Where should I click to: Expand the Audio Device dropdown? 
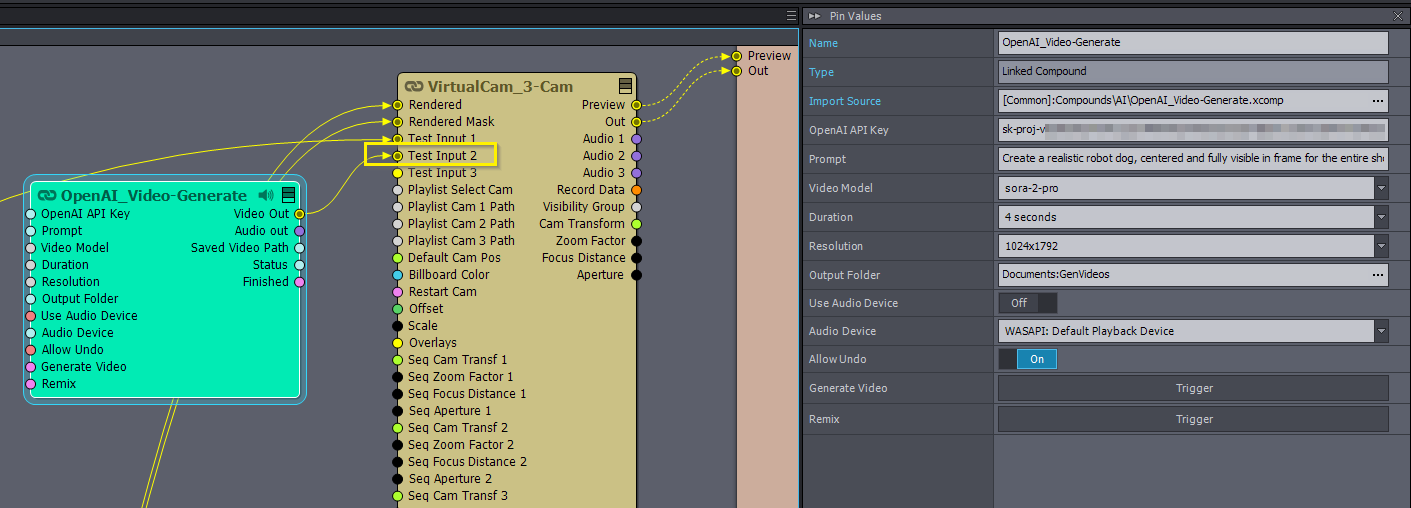pos(1381,331)
